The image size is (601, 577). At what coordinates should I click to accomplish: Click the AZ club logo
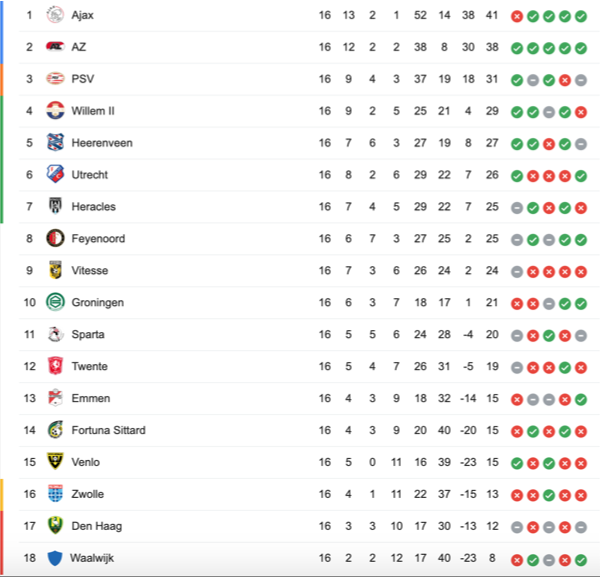[55, 47]
